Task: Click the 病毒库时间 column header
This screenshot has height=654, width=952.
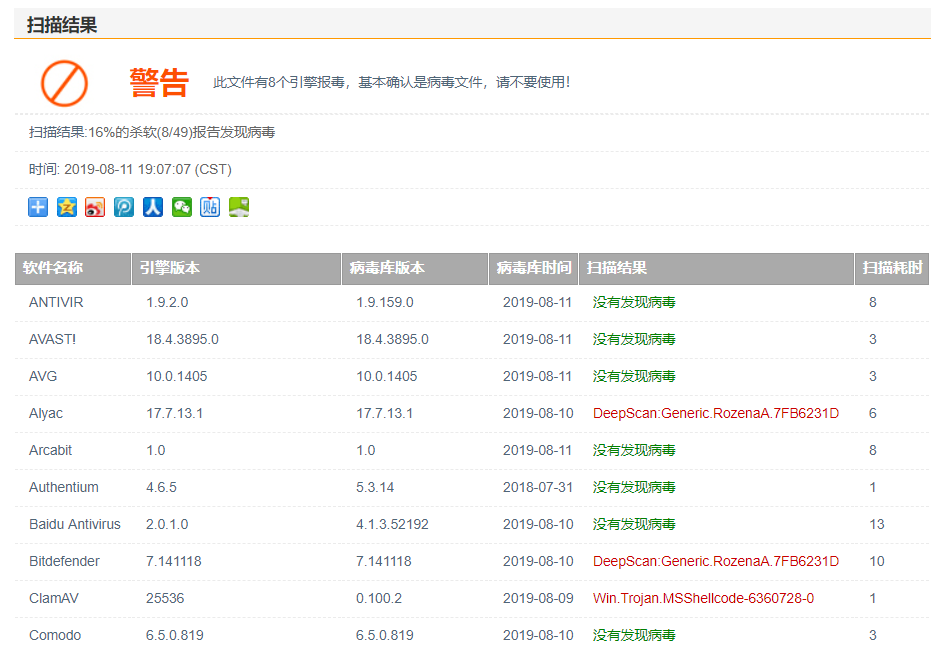Action: tap(534, 268)
